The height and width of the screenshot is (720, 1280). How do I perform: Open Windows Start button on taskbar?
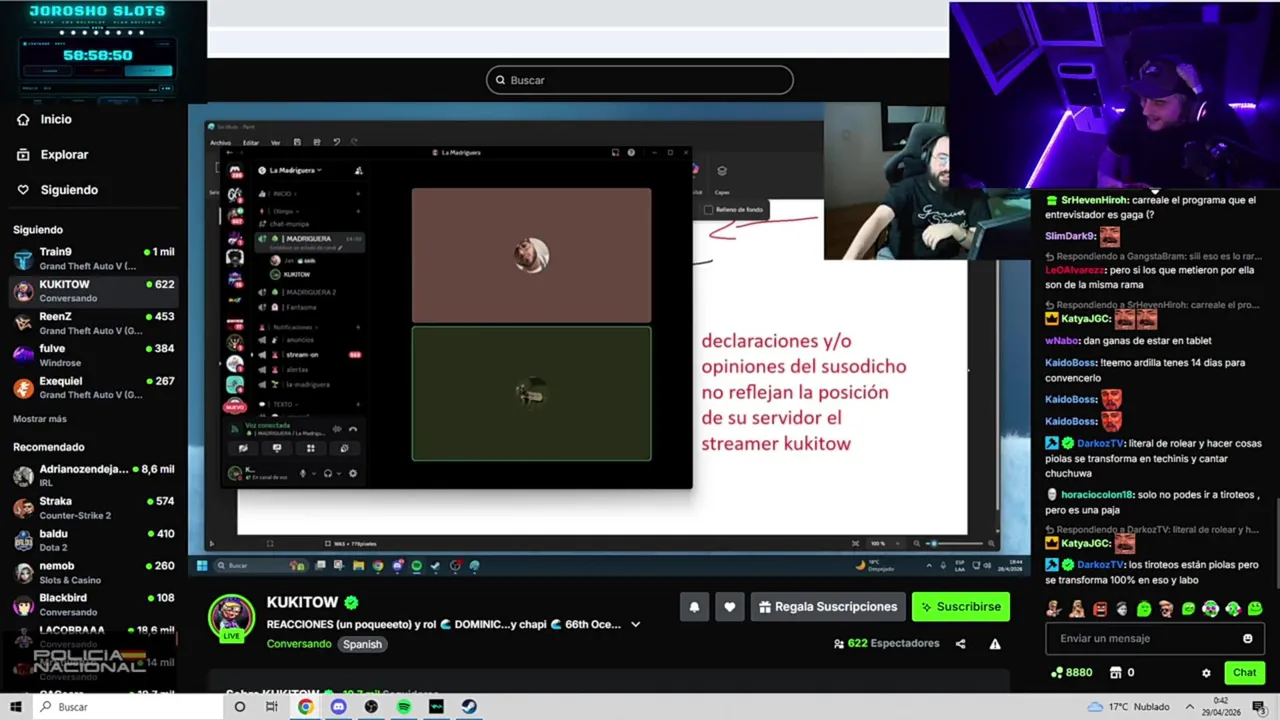point(16,707)
